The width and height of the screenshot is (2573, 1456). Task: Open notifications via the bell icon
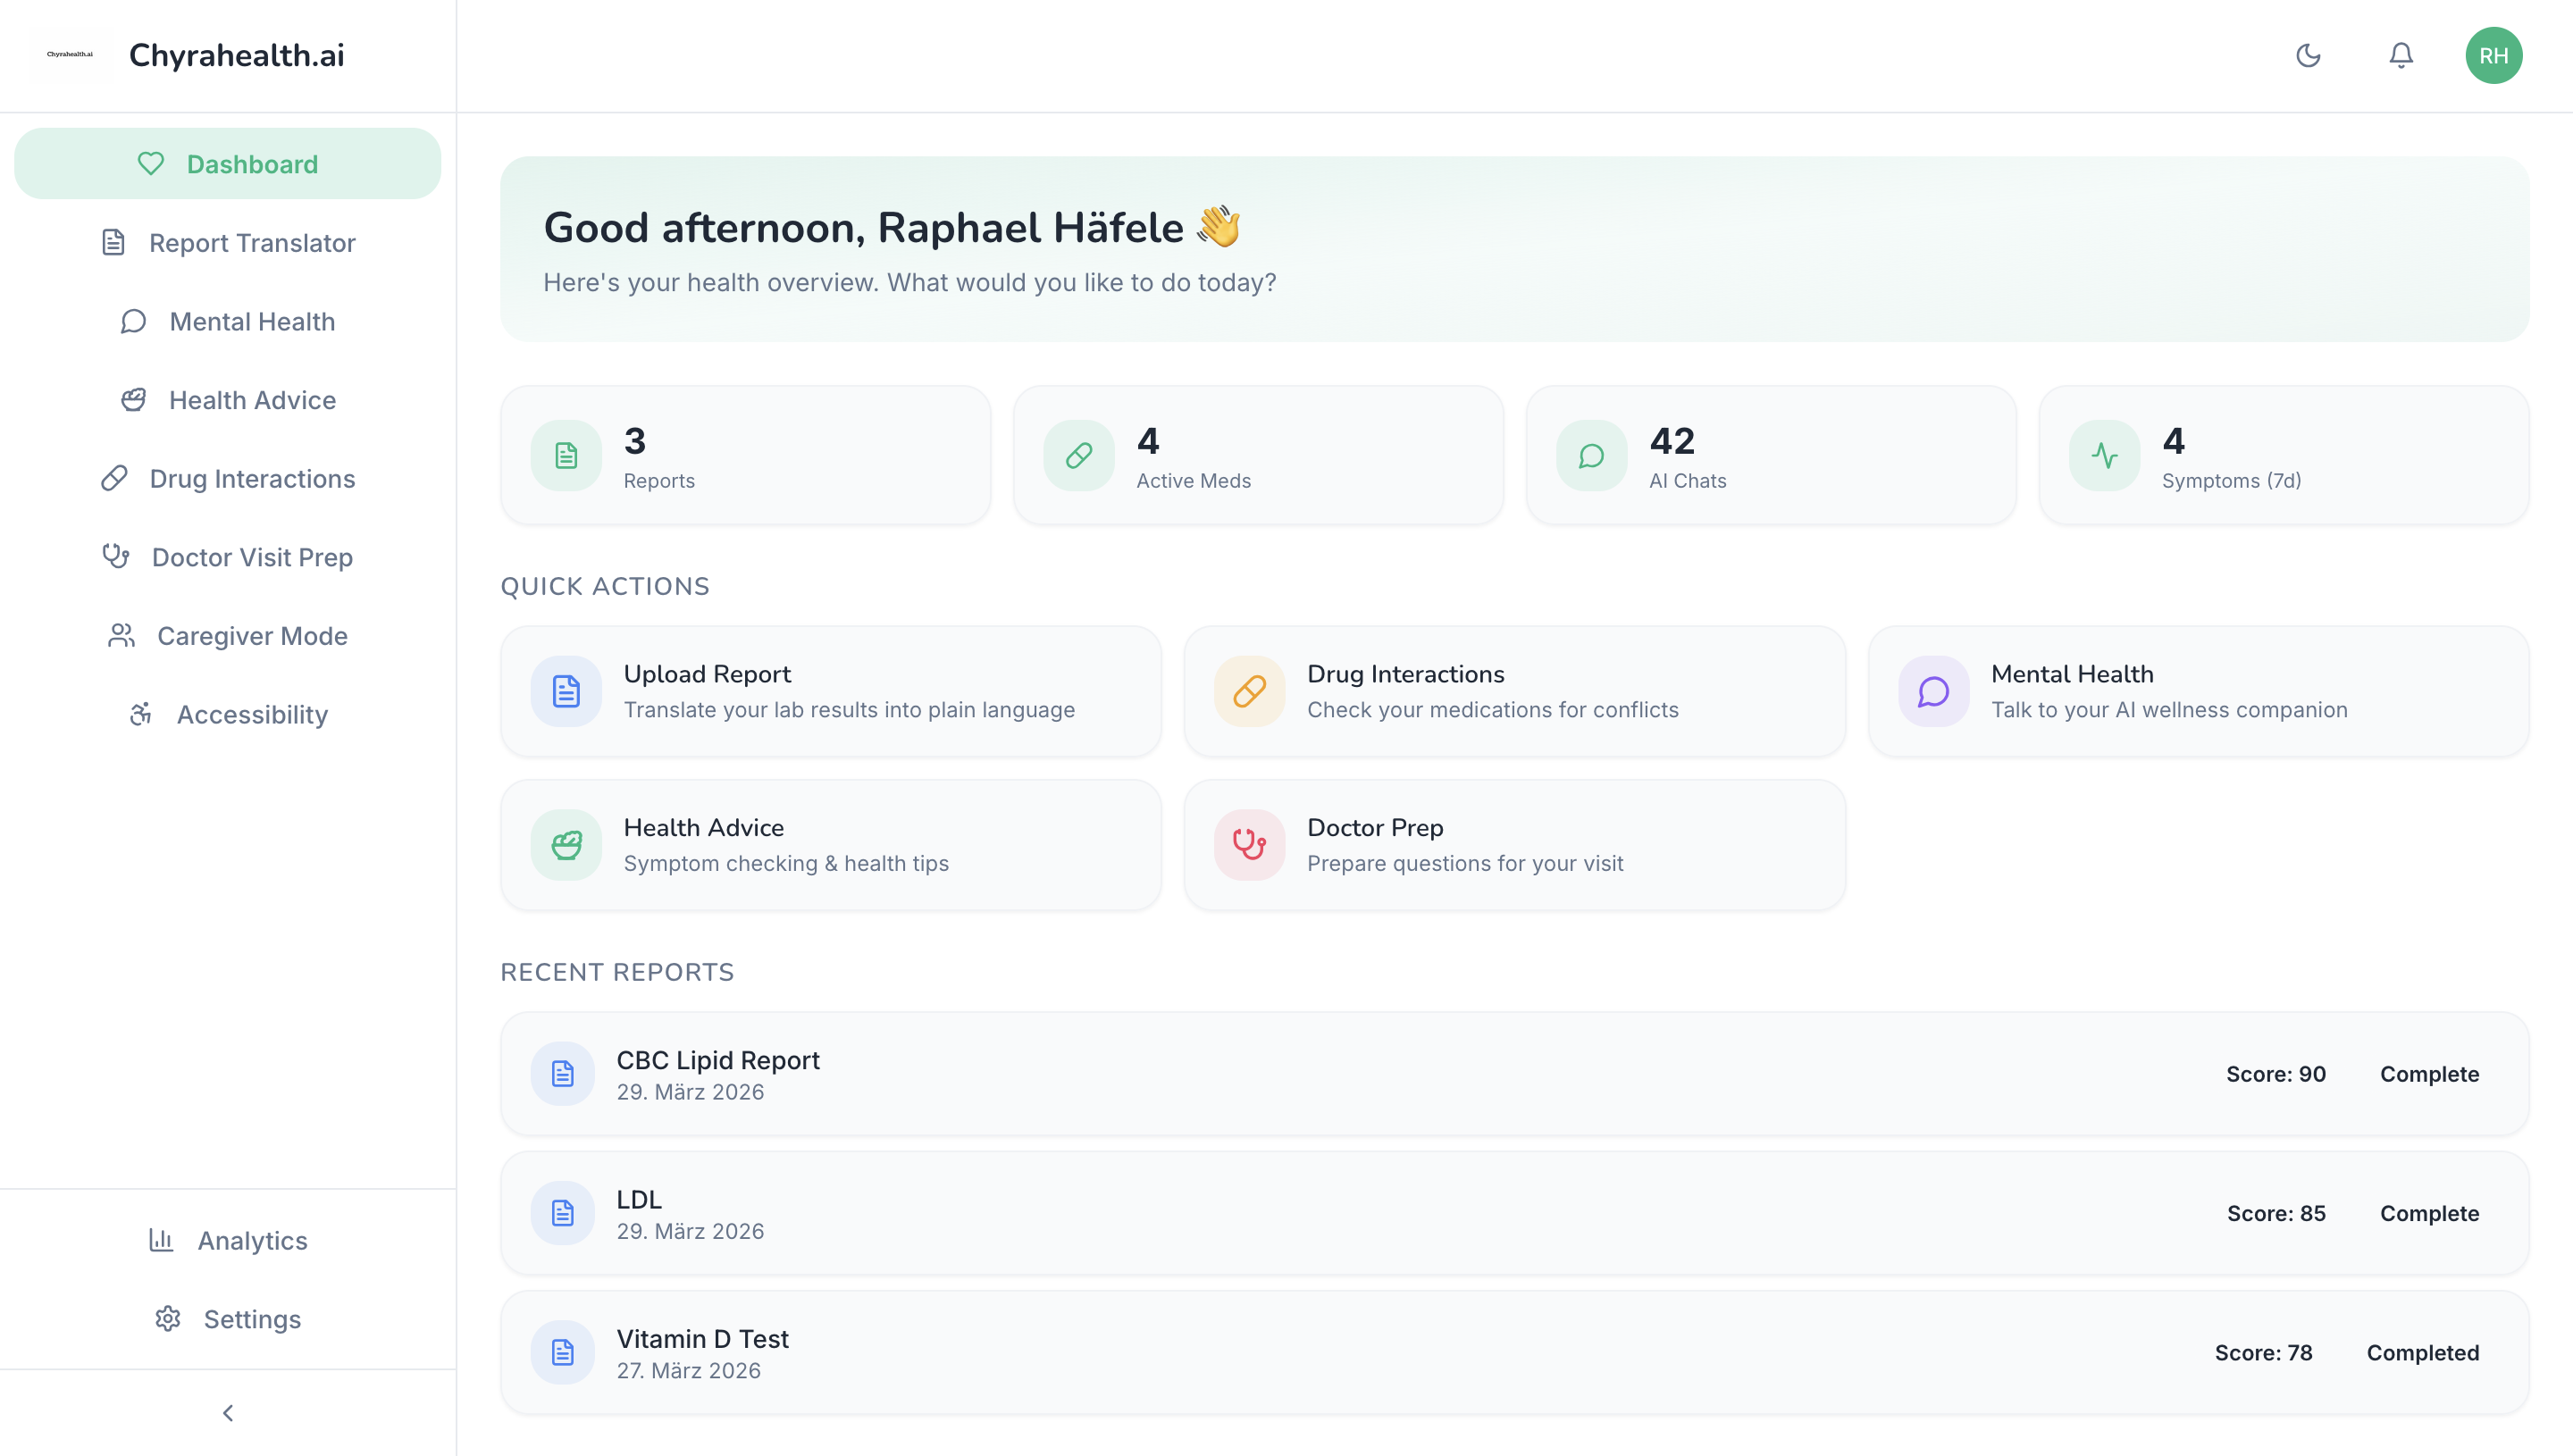point(2401,55)
